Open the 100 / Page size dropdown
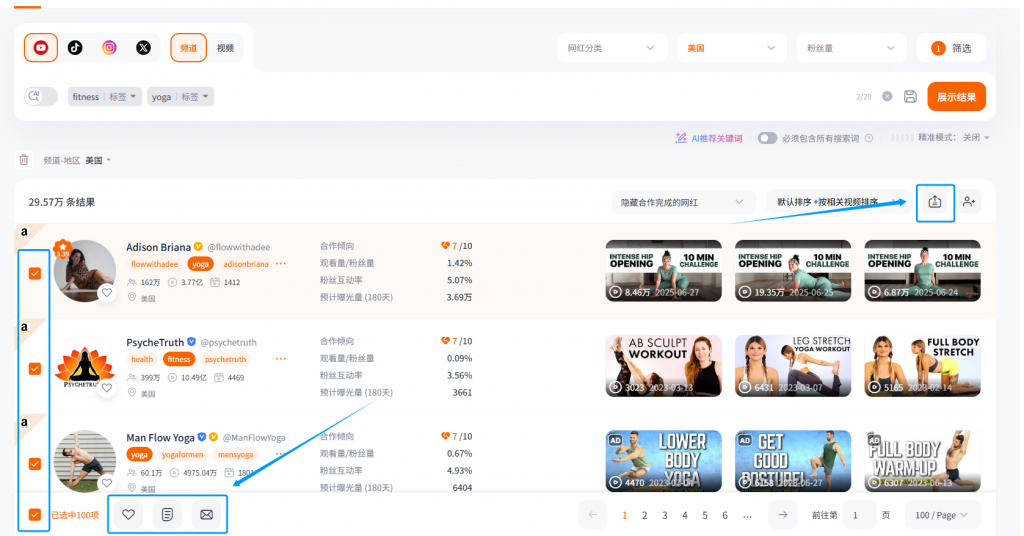Screen dimensions: 1024x536 [942, 515]
